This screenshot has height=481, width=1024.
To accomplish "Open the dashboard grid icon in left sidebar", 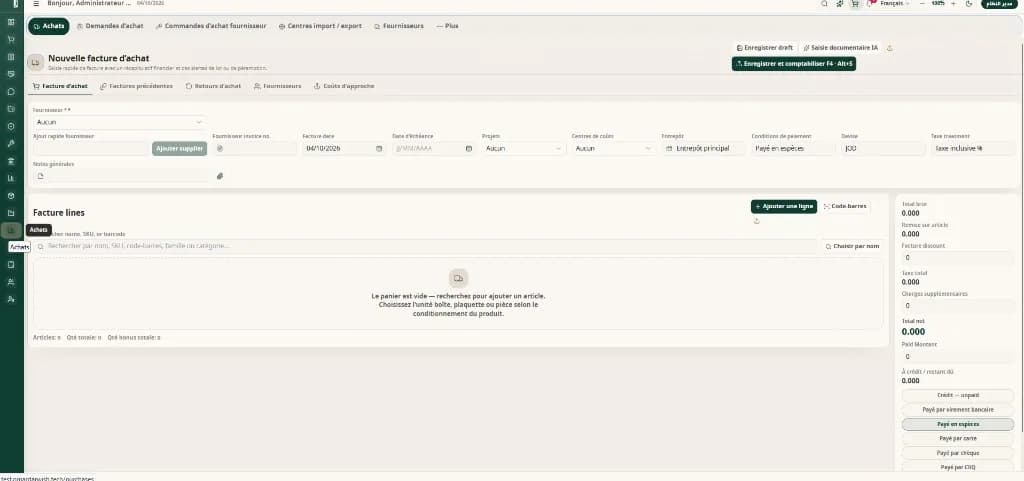I will point(11,22).
